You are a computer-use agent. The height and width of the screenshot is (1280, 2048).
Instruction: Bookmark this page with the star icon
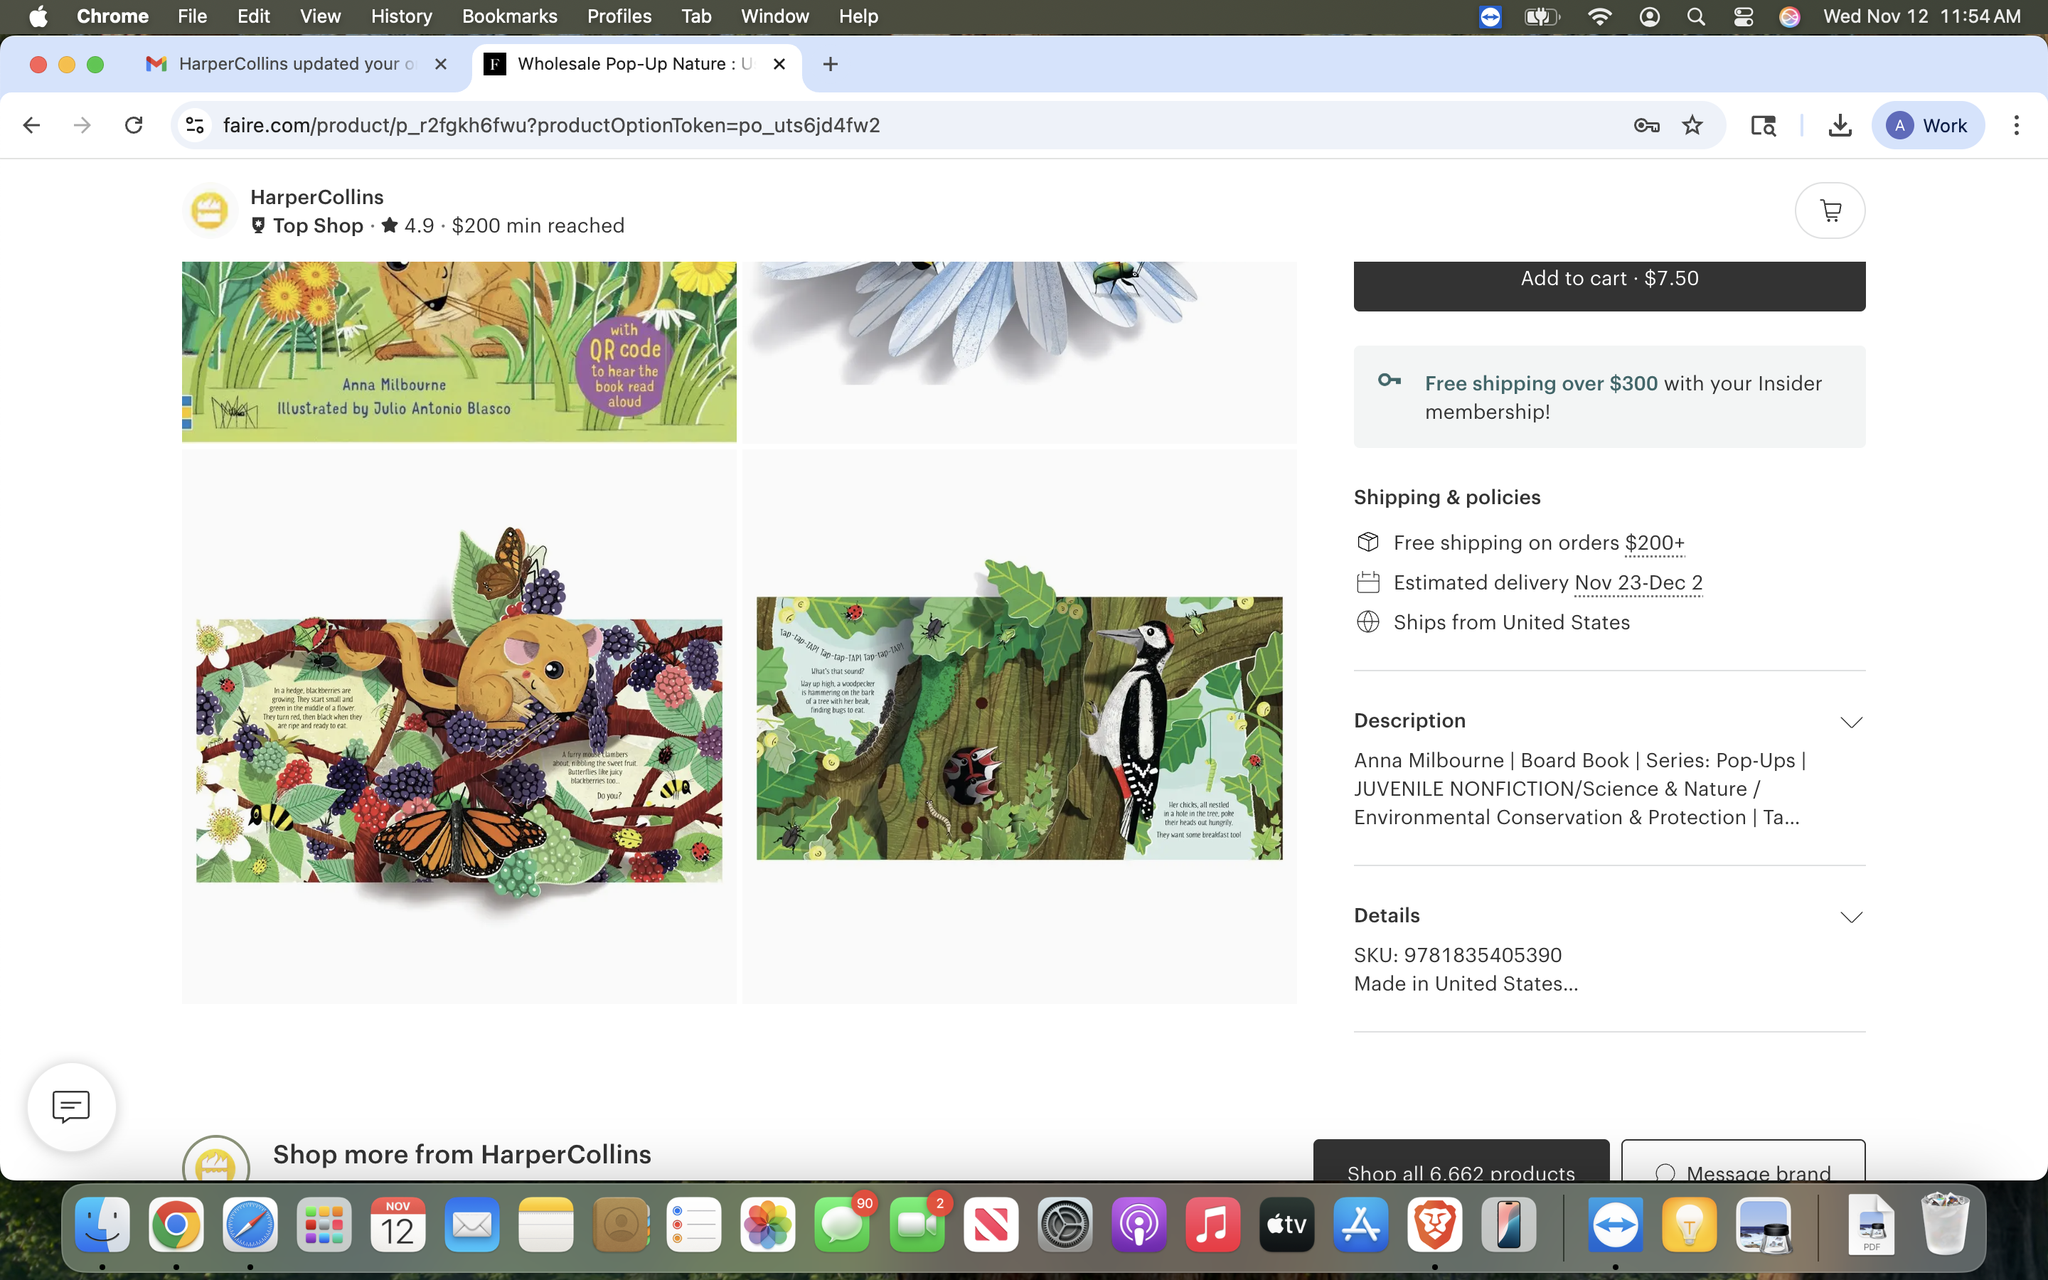pos(1692,125)
